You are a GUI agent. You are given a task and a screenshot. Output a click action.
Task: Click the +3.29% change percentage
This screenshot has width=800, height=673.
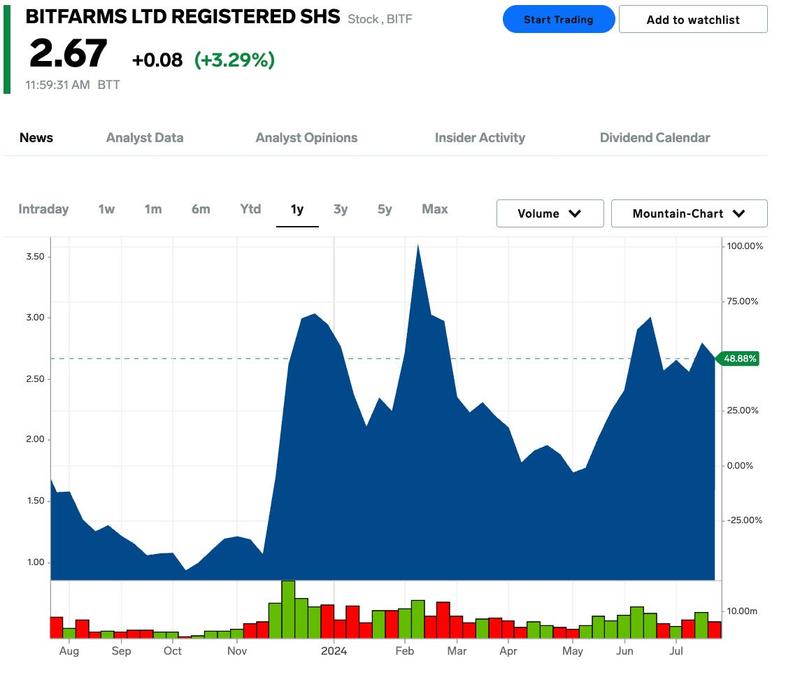[x=235, y=60]
